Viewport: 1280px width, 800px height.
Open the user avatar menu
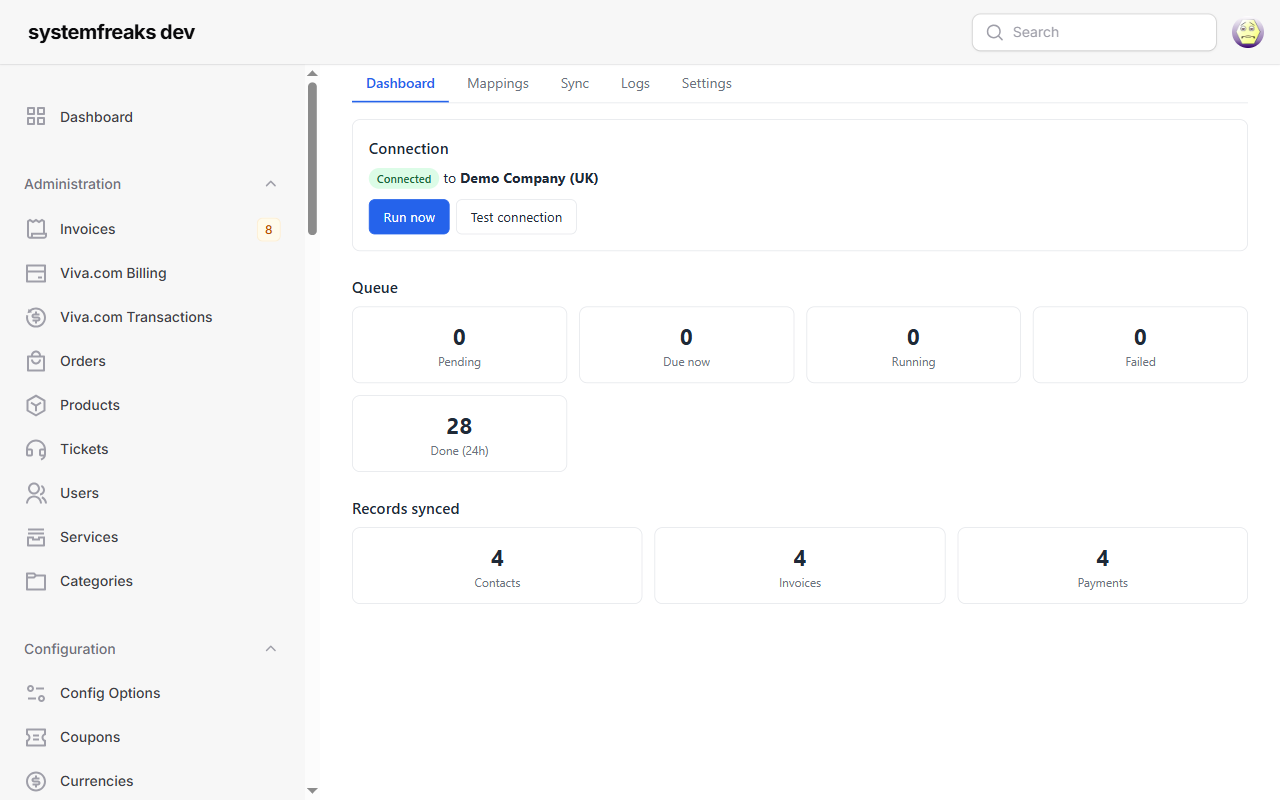pyautogui.click(x=1248, y=32)
